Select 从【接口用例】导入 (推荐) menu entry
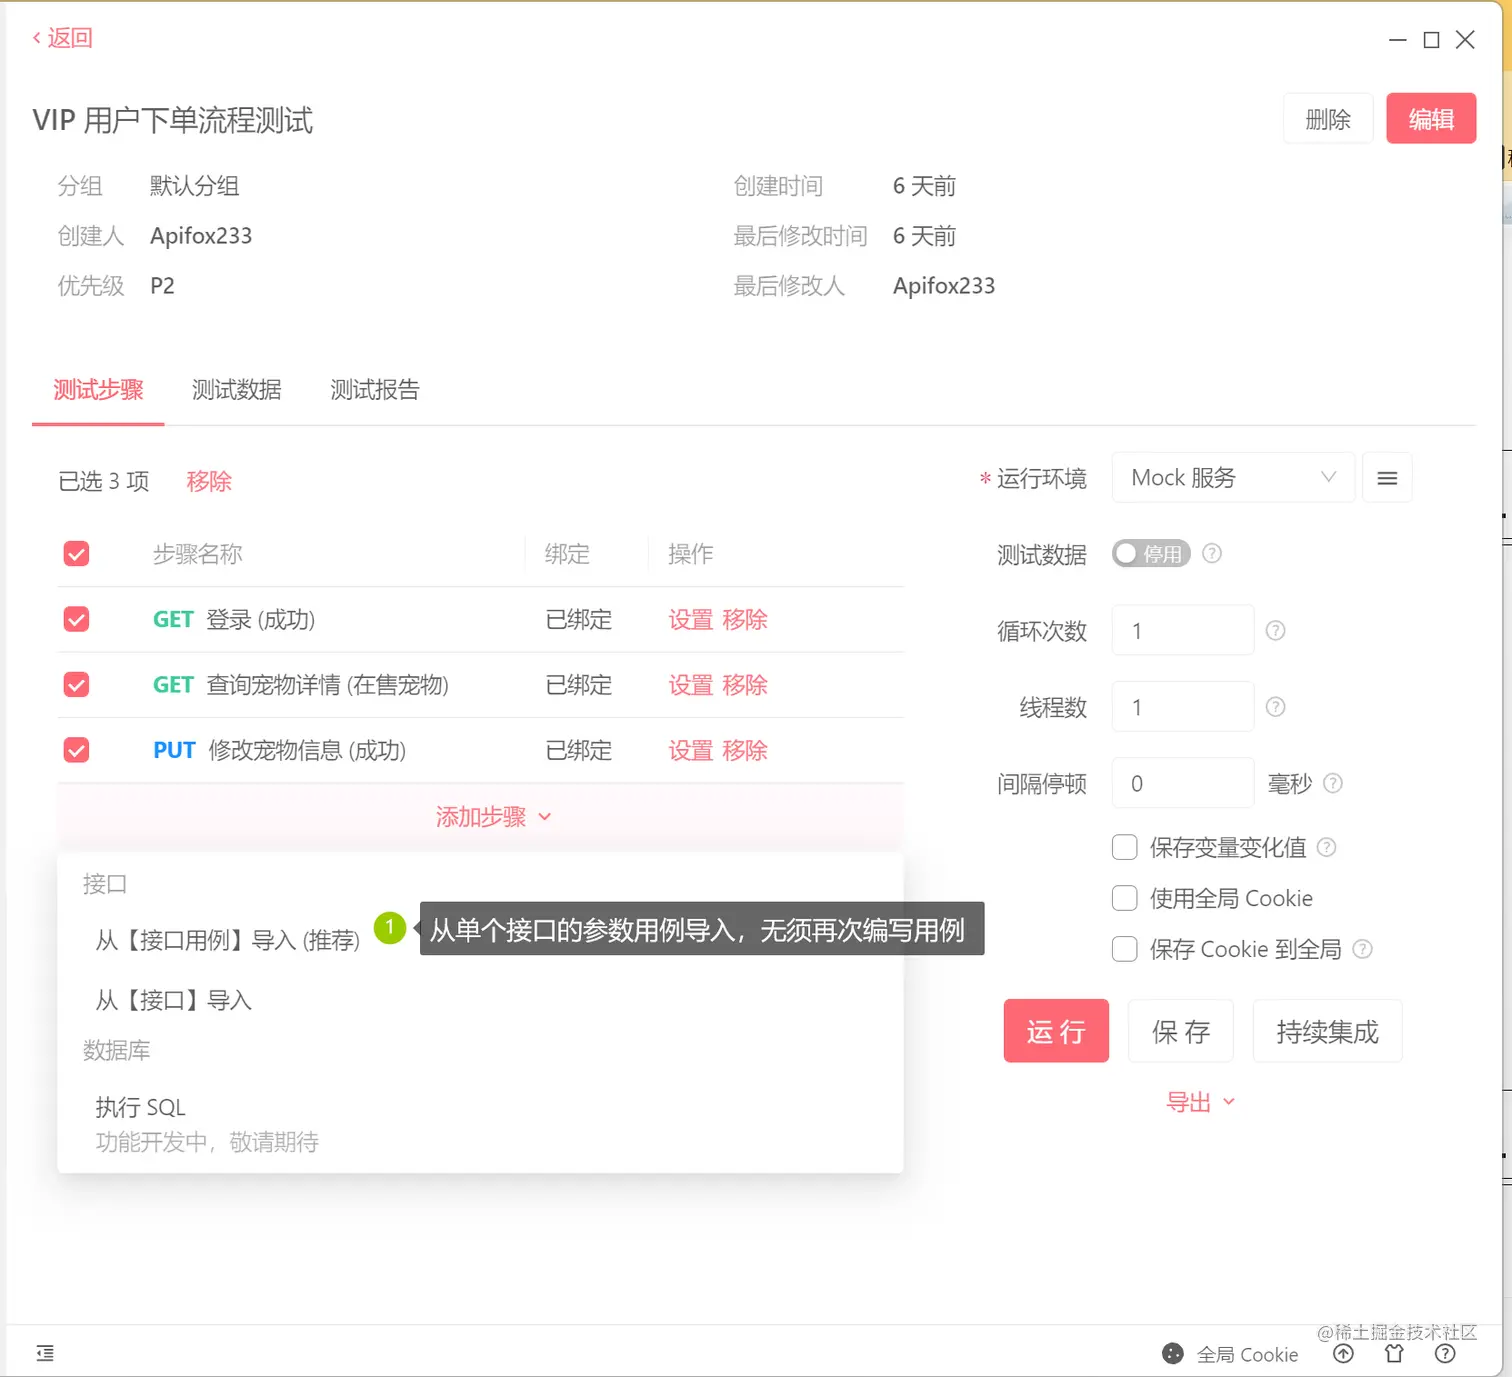Image resolution: width=1512 pixels, height=1377 pixels. click(x=227, y=940)
